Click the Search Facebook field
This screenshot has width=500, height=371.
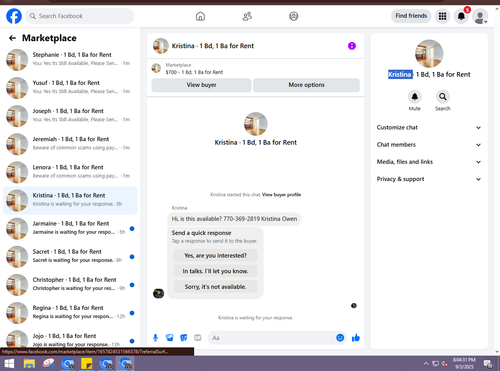80,16
